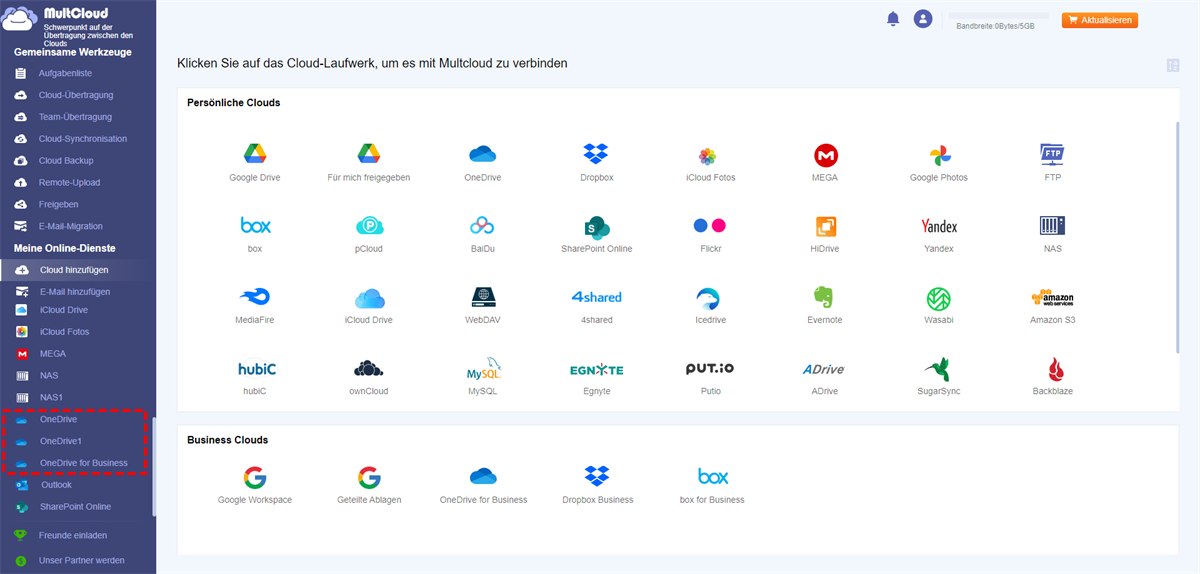Choose the Putio icon
The image size is (1200, 574).
(710, 369)
